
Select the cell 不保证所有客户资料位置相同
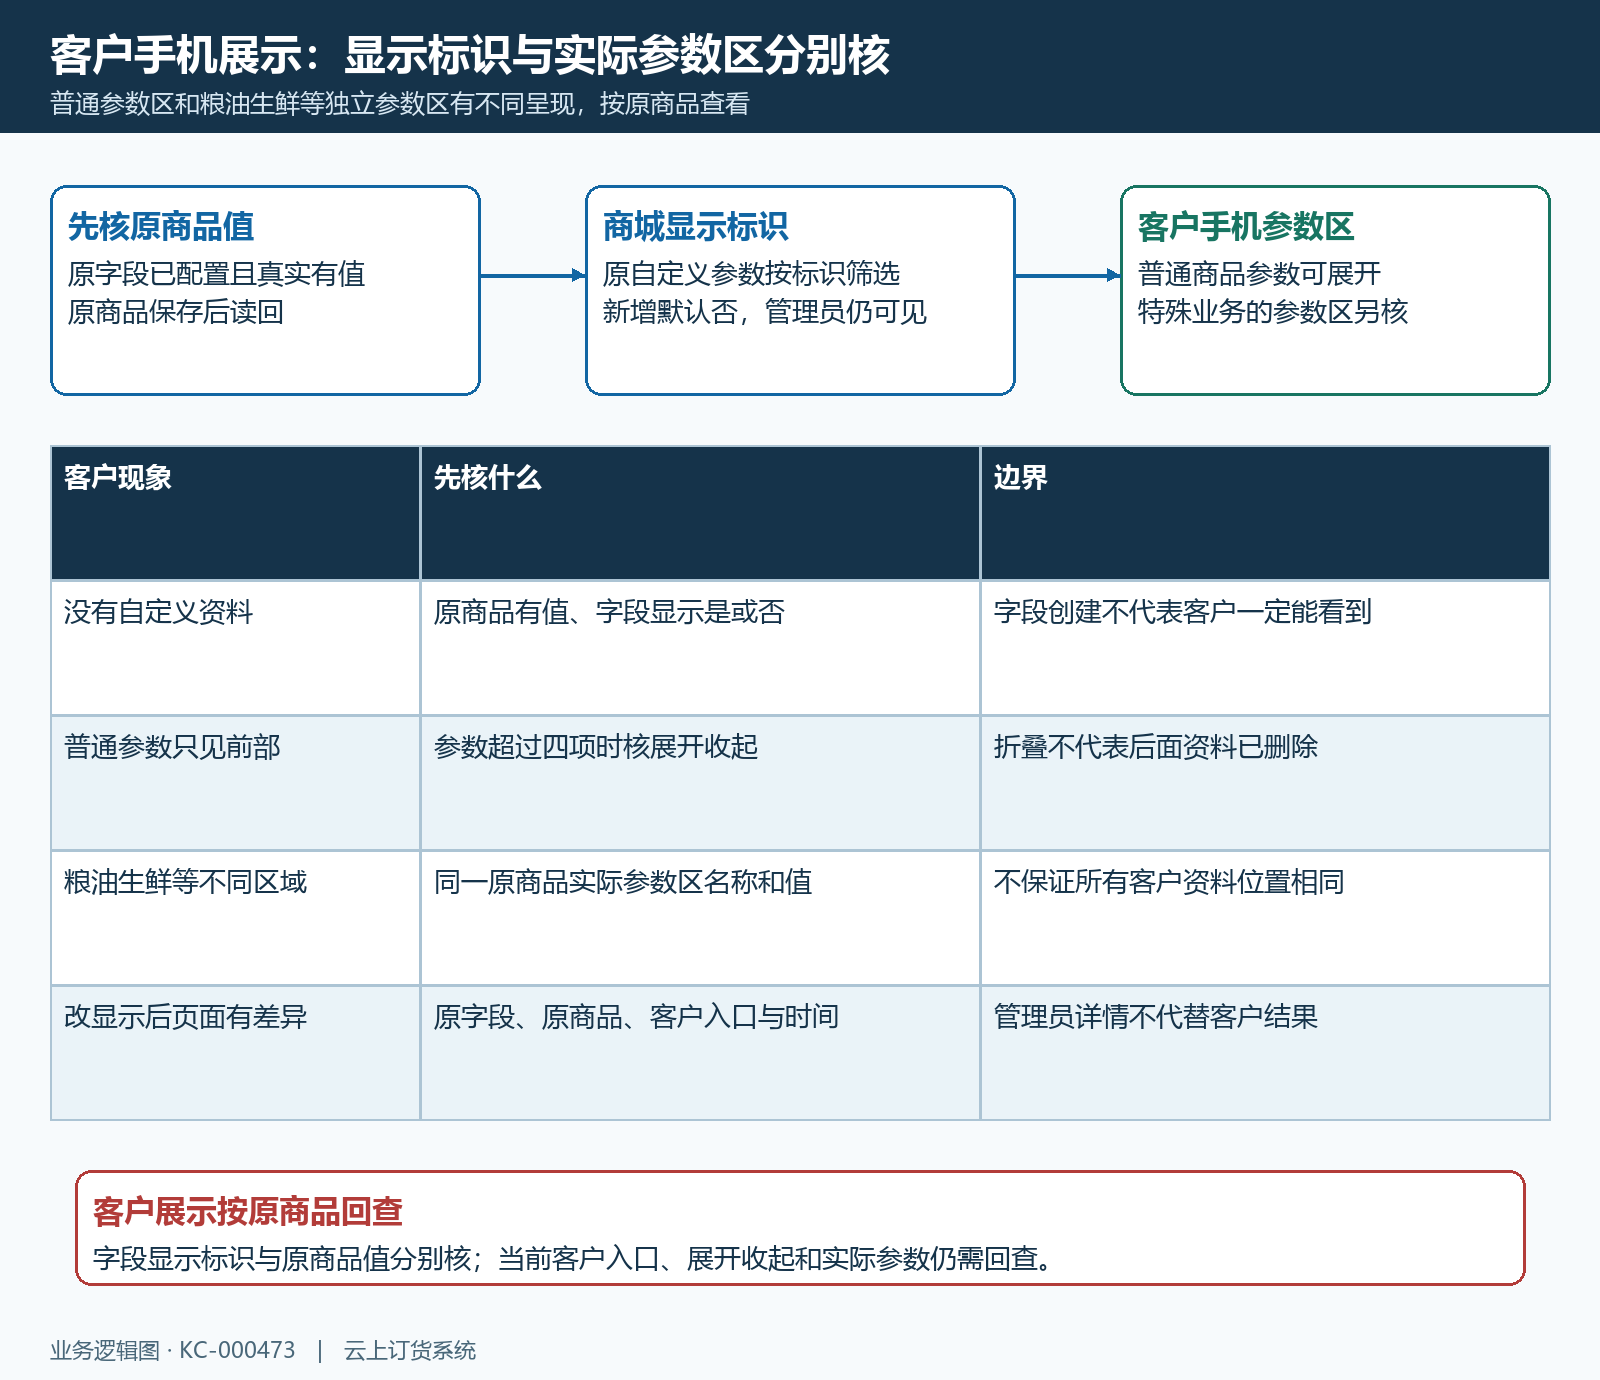pos(1265,918)
